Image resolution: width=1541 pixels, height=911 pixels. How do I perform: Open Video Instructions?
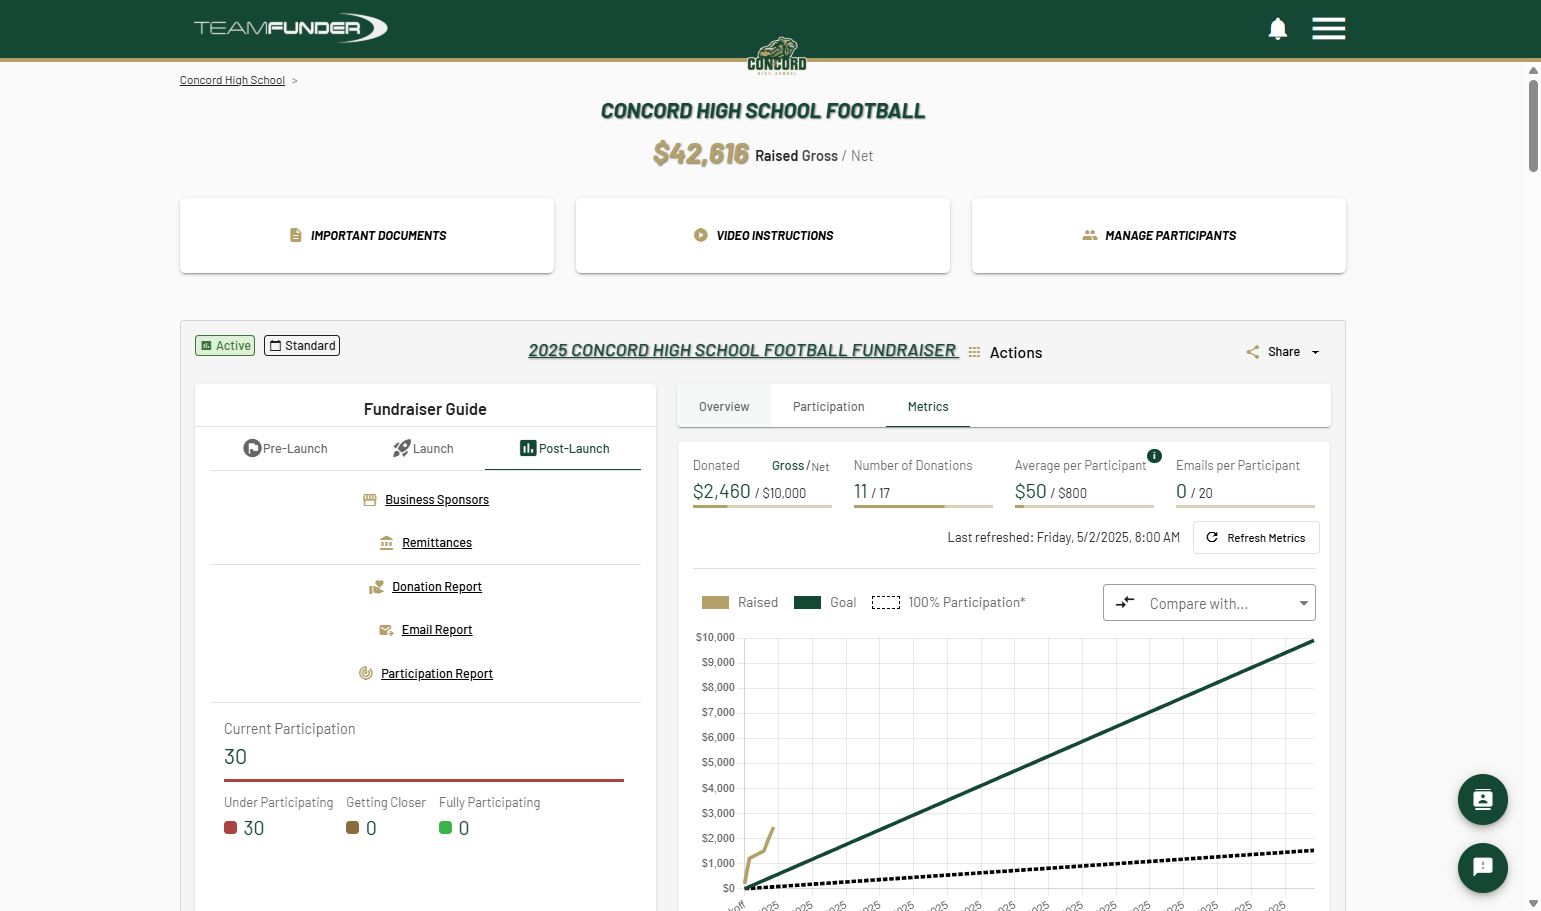coord(763,235)
